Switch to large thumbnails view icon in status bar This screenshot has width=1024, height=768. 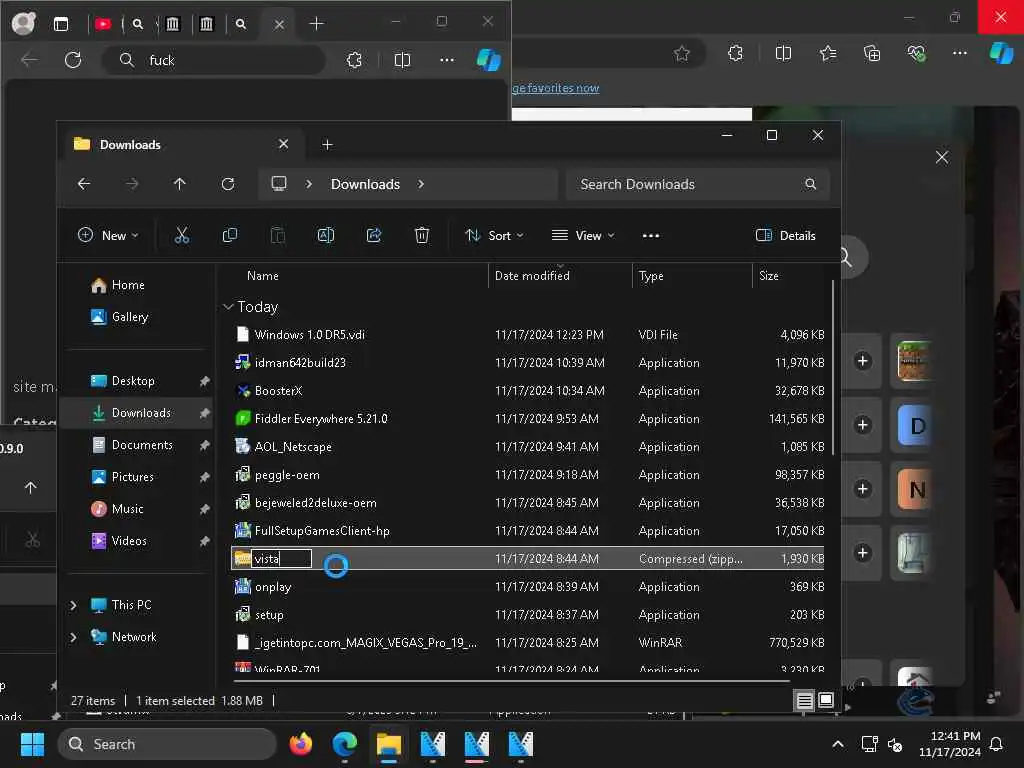point(825,700)
